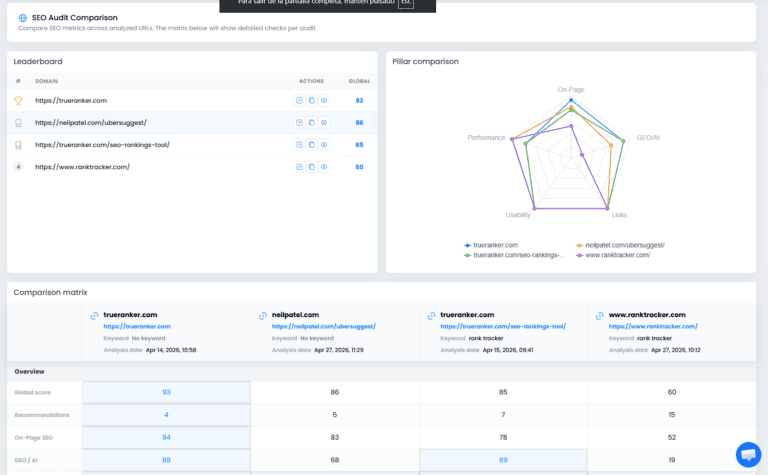Click the copy icon in https://trueranker.com leaderboard row

pos(312,100)
